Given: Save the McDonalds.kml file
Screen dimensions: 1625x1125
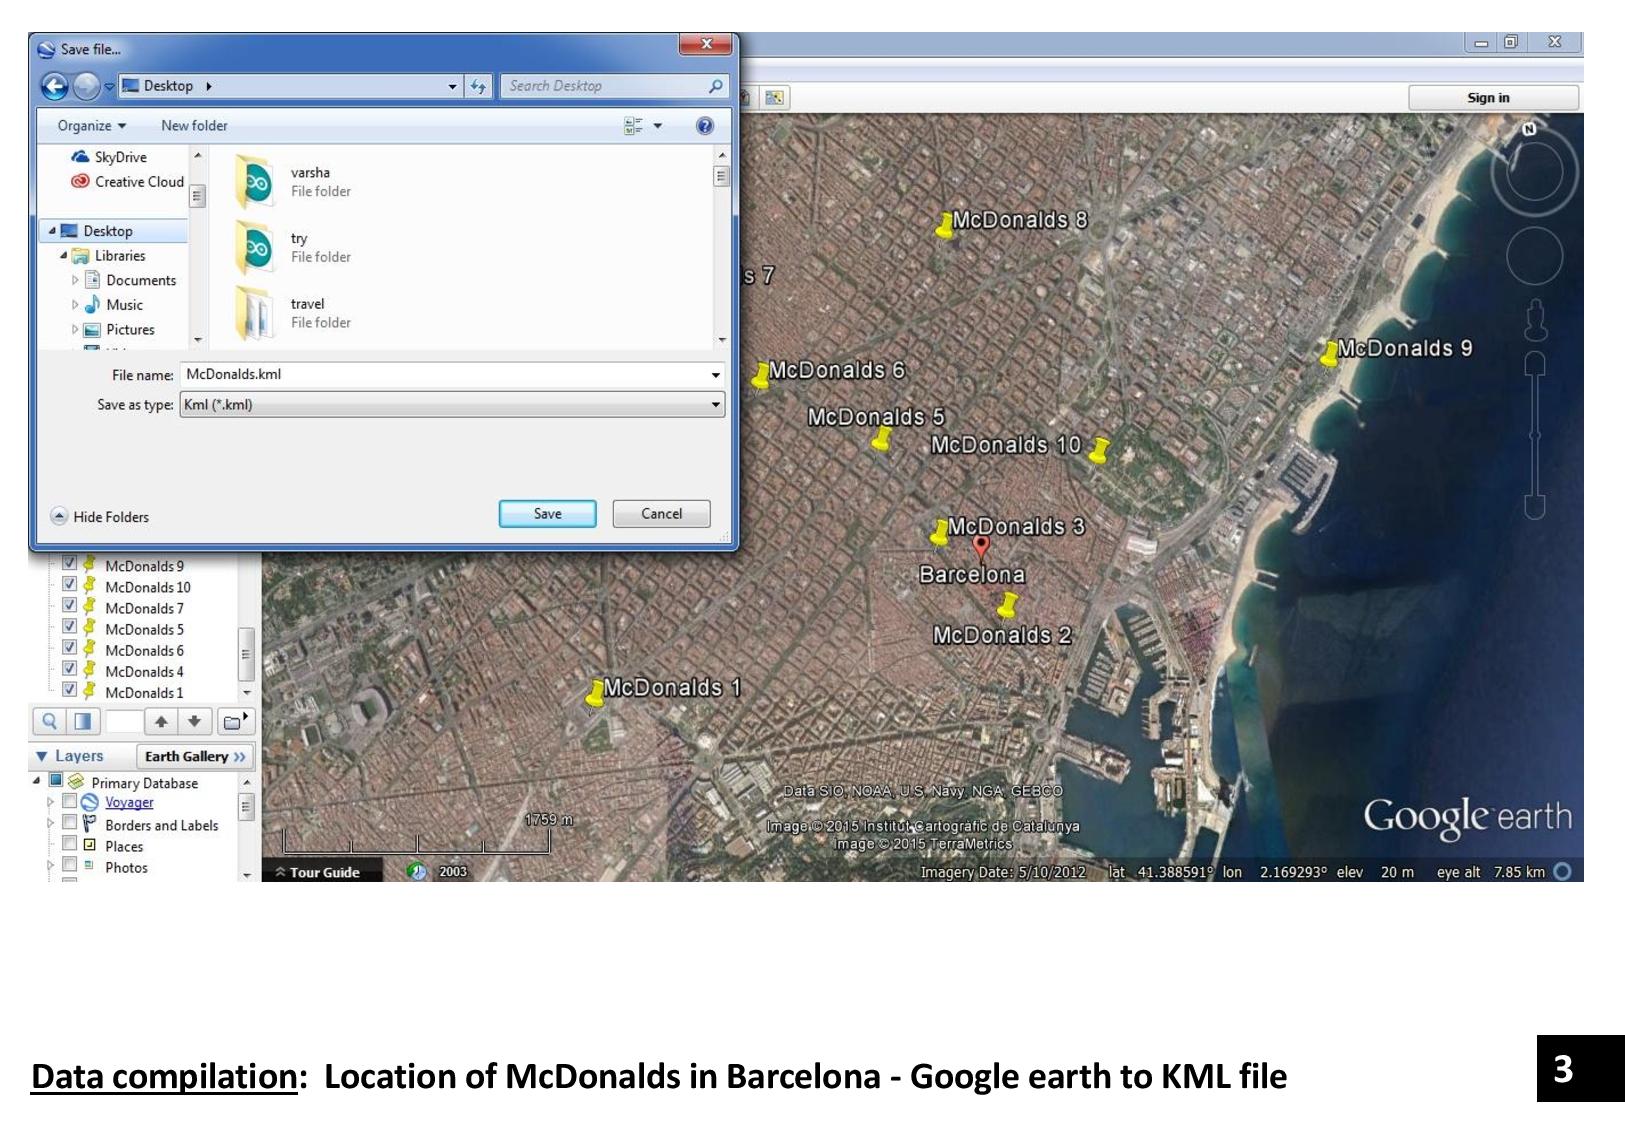Looking at the screenshot, I should (546, 513).
